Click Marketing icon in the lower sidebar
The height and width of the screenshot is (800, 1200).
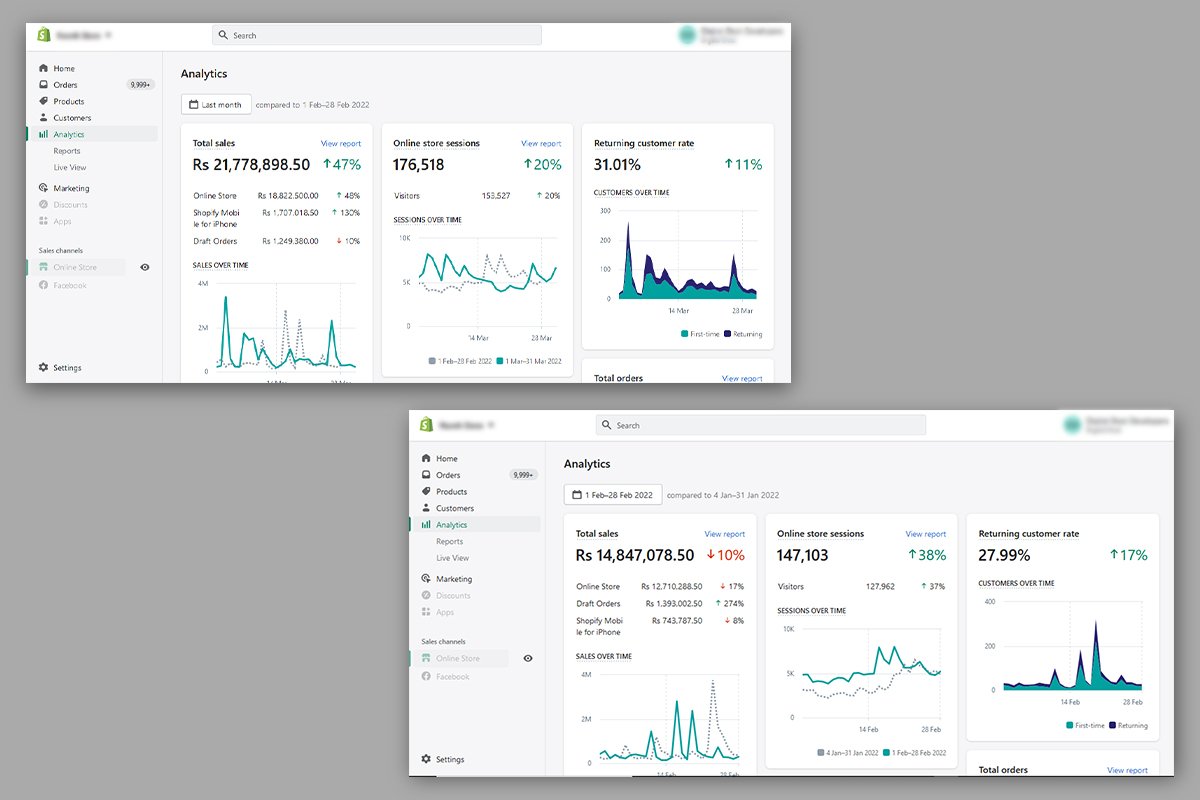point(426,579)
